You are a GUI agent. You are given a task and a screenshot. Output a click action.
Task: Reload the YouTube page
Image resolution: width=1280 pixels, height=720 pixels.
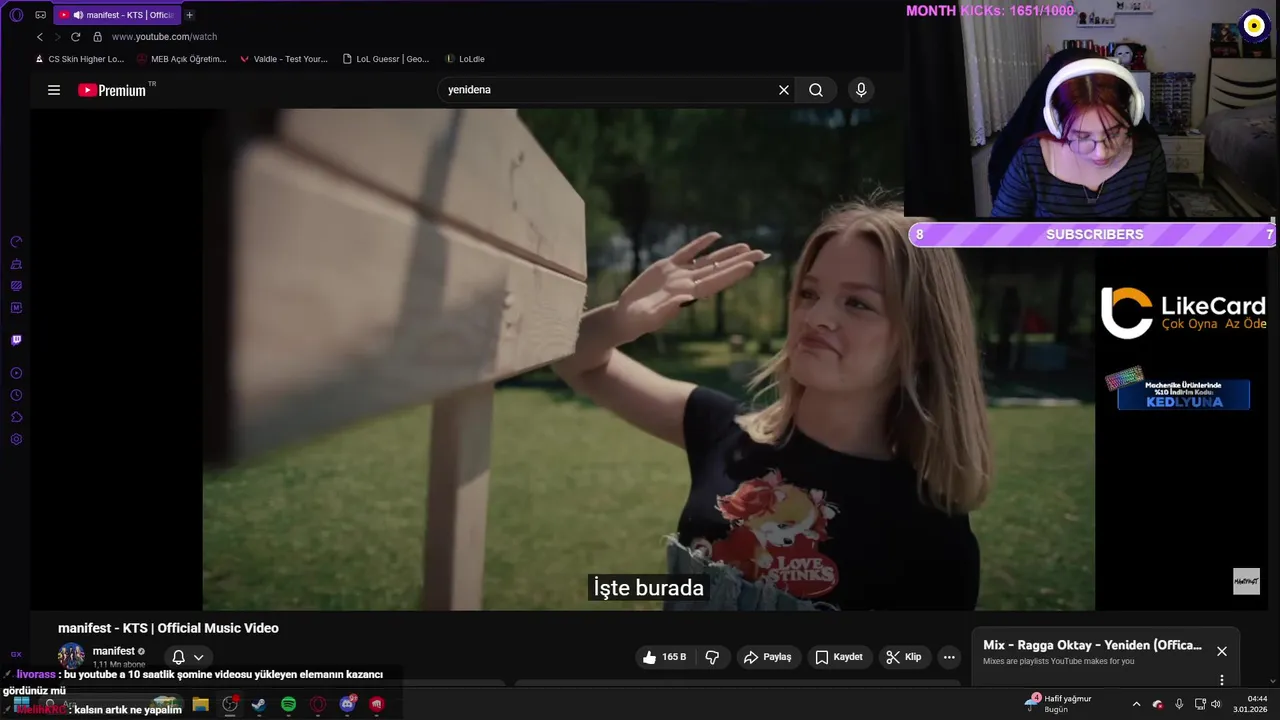pos(75,37)
